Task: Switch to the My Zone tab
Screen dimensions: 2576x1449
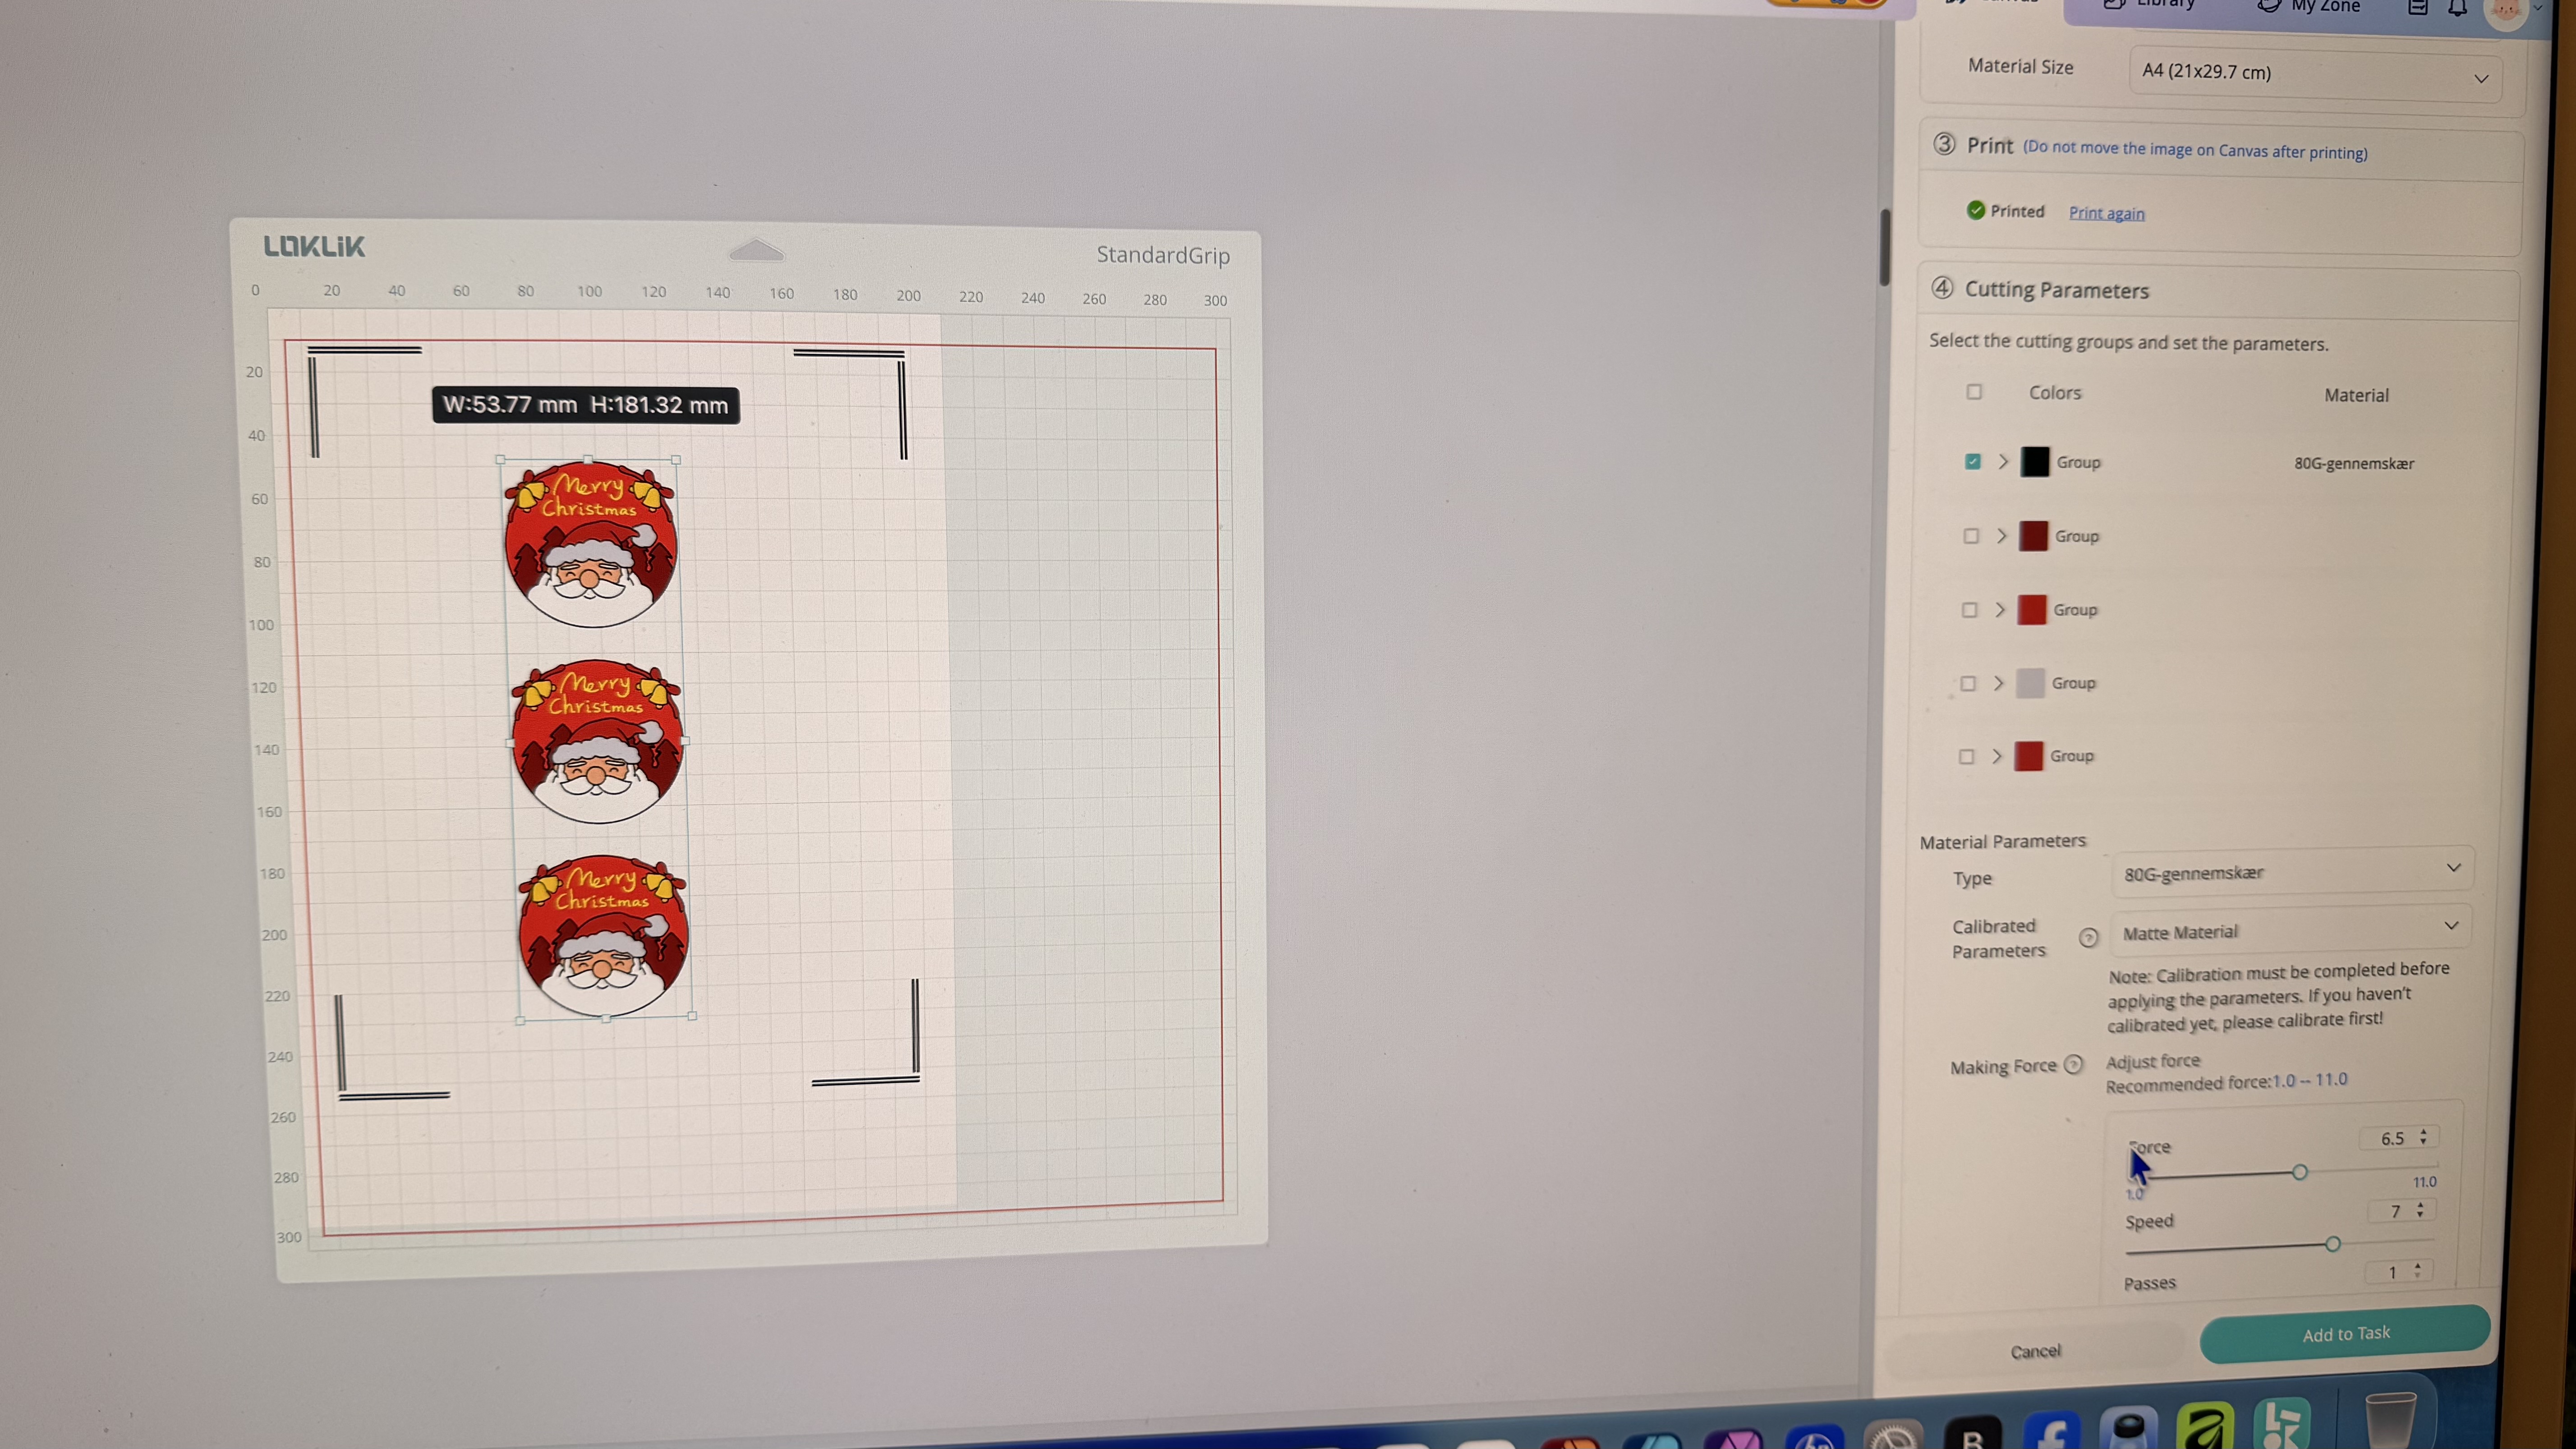Action: pyautogui.click(x=2310, y=6)
